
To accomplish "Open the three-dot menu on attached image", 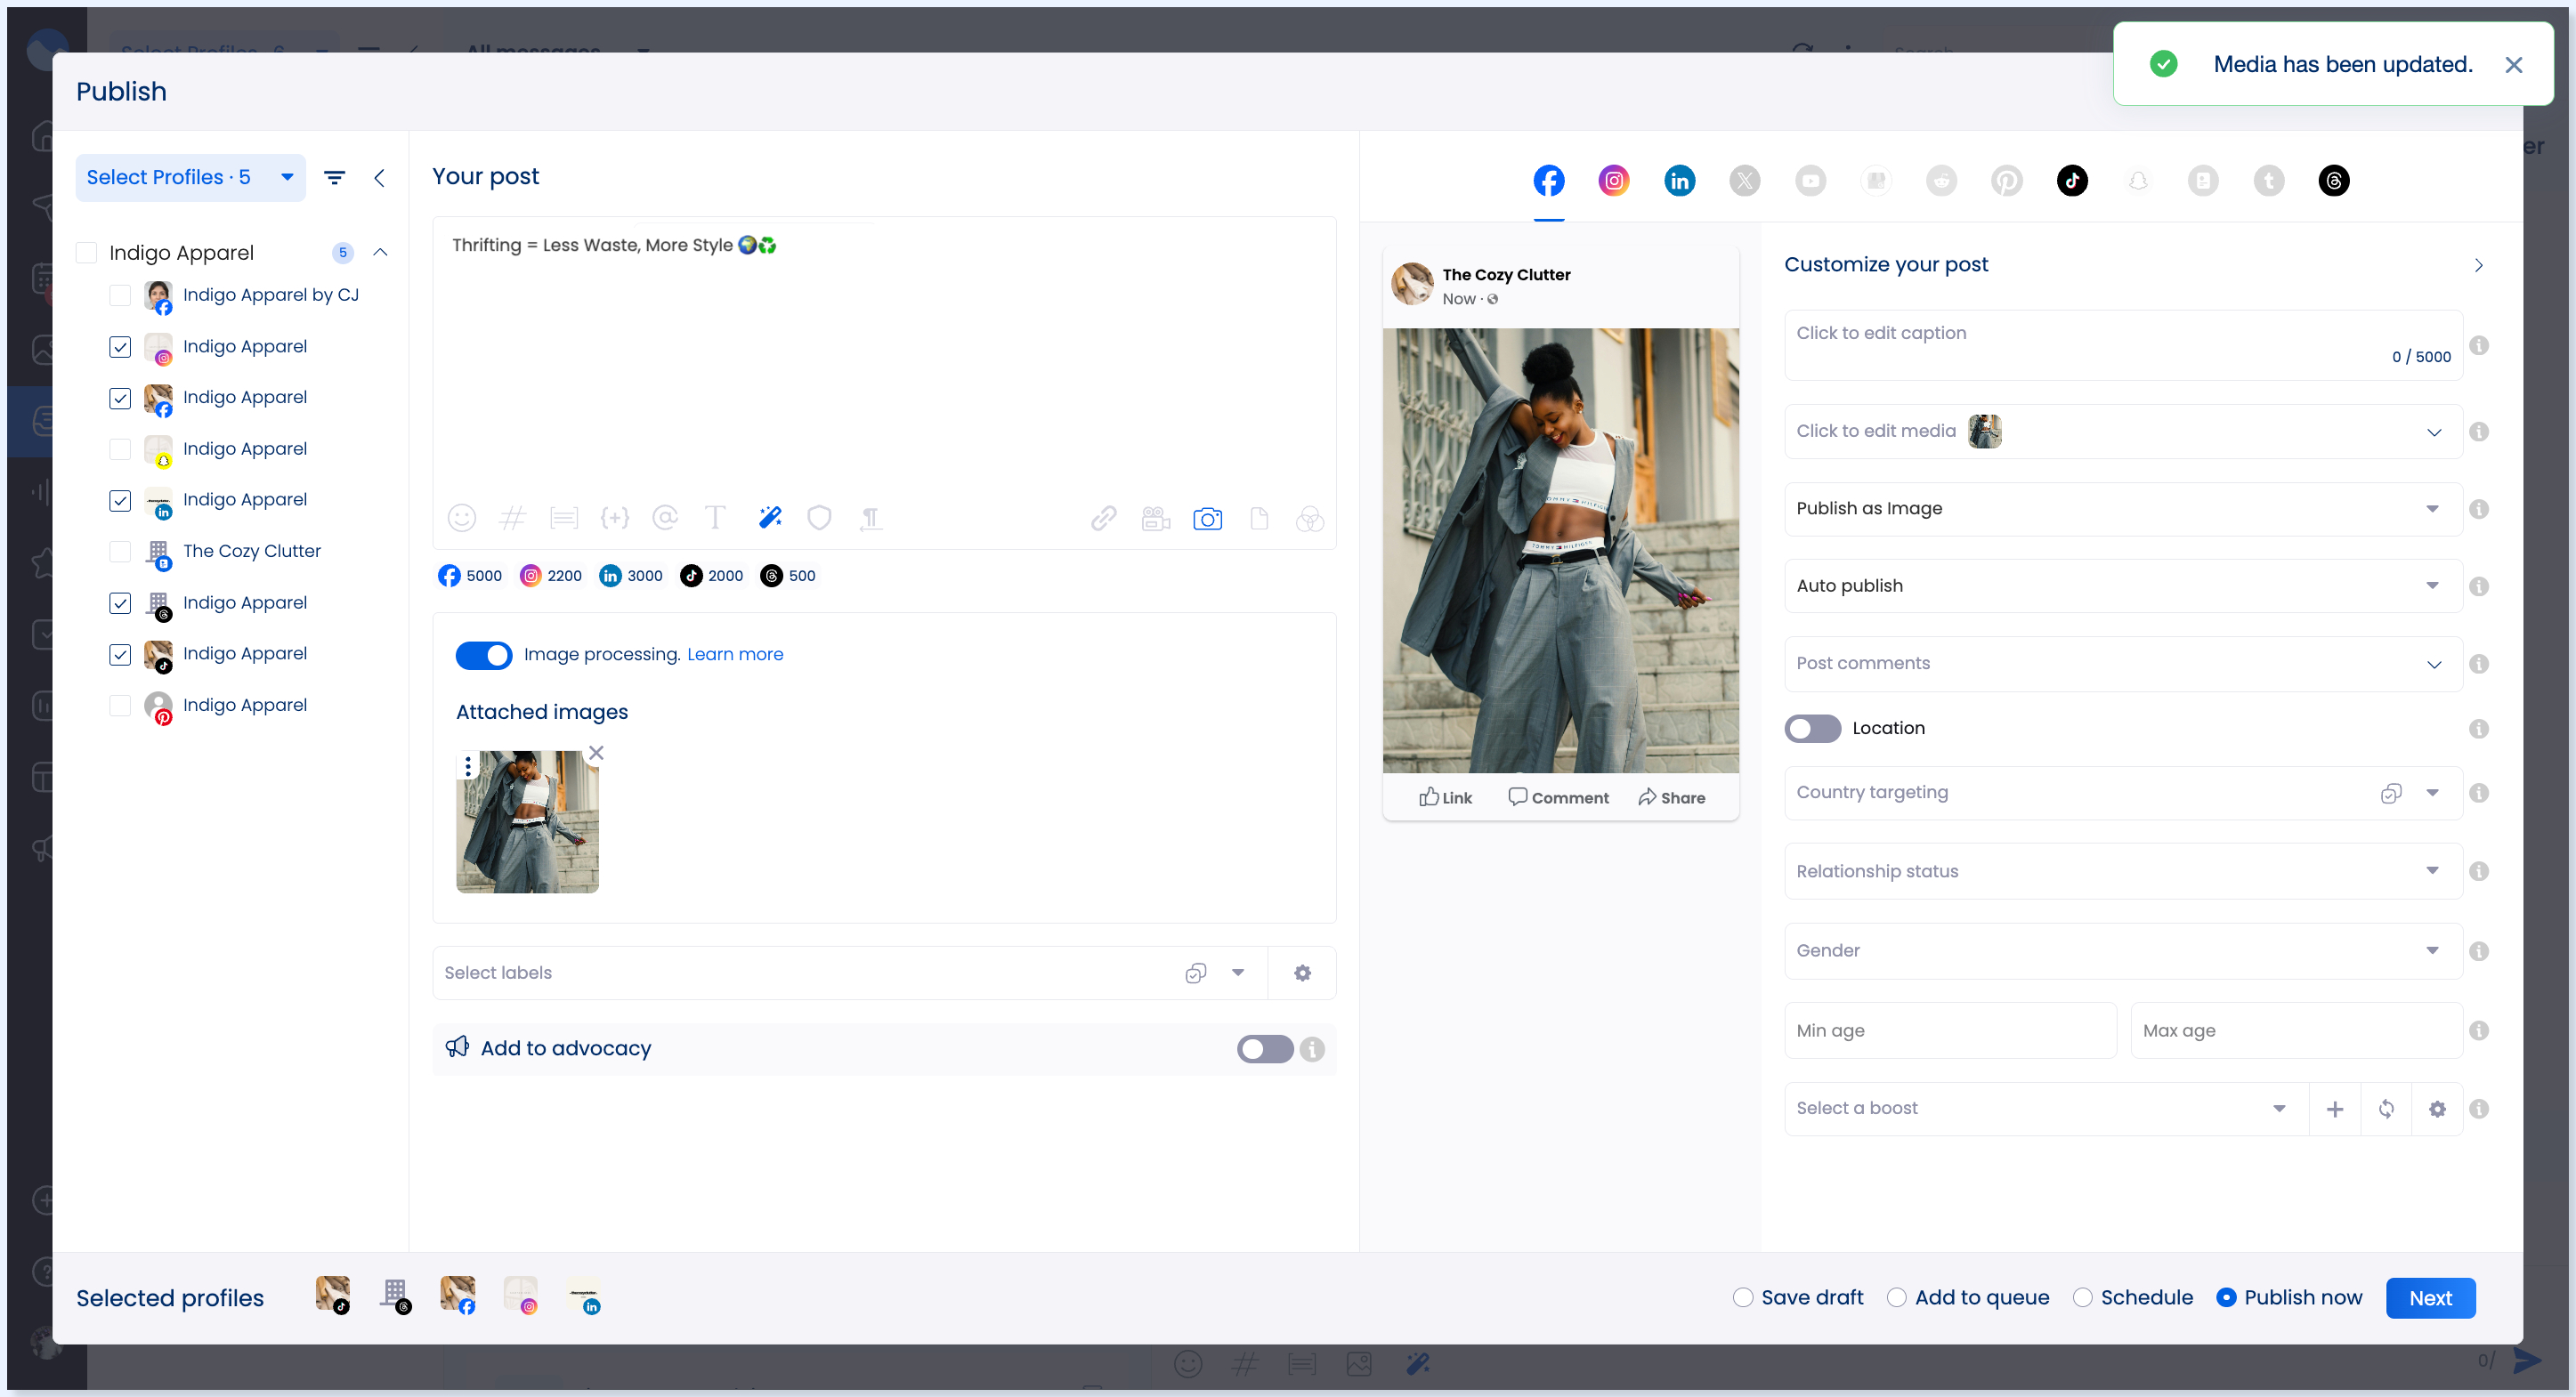I will [x=468, y=767].
